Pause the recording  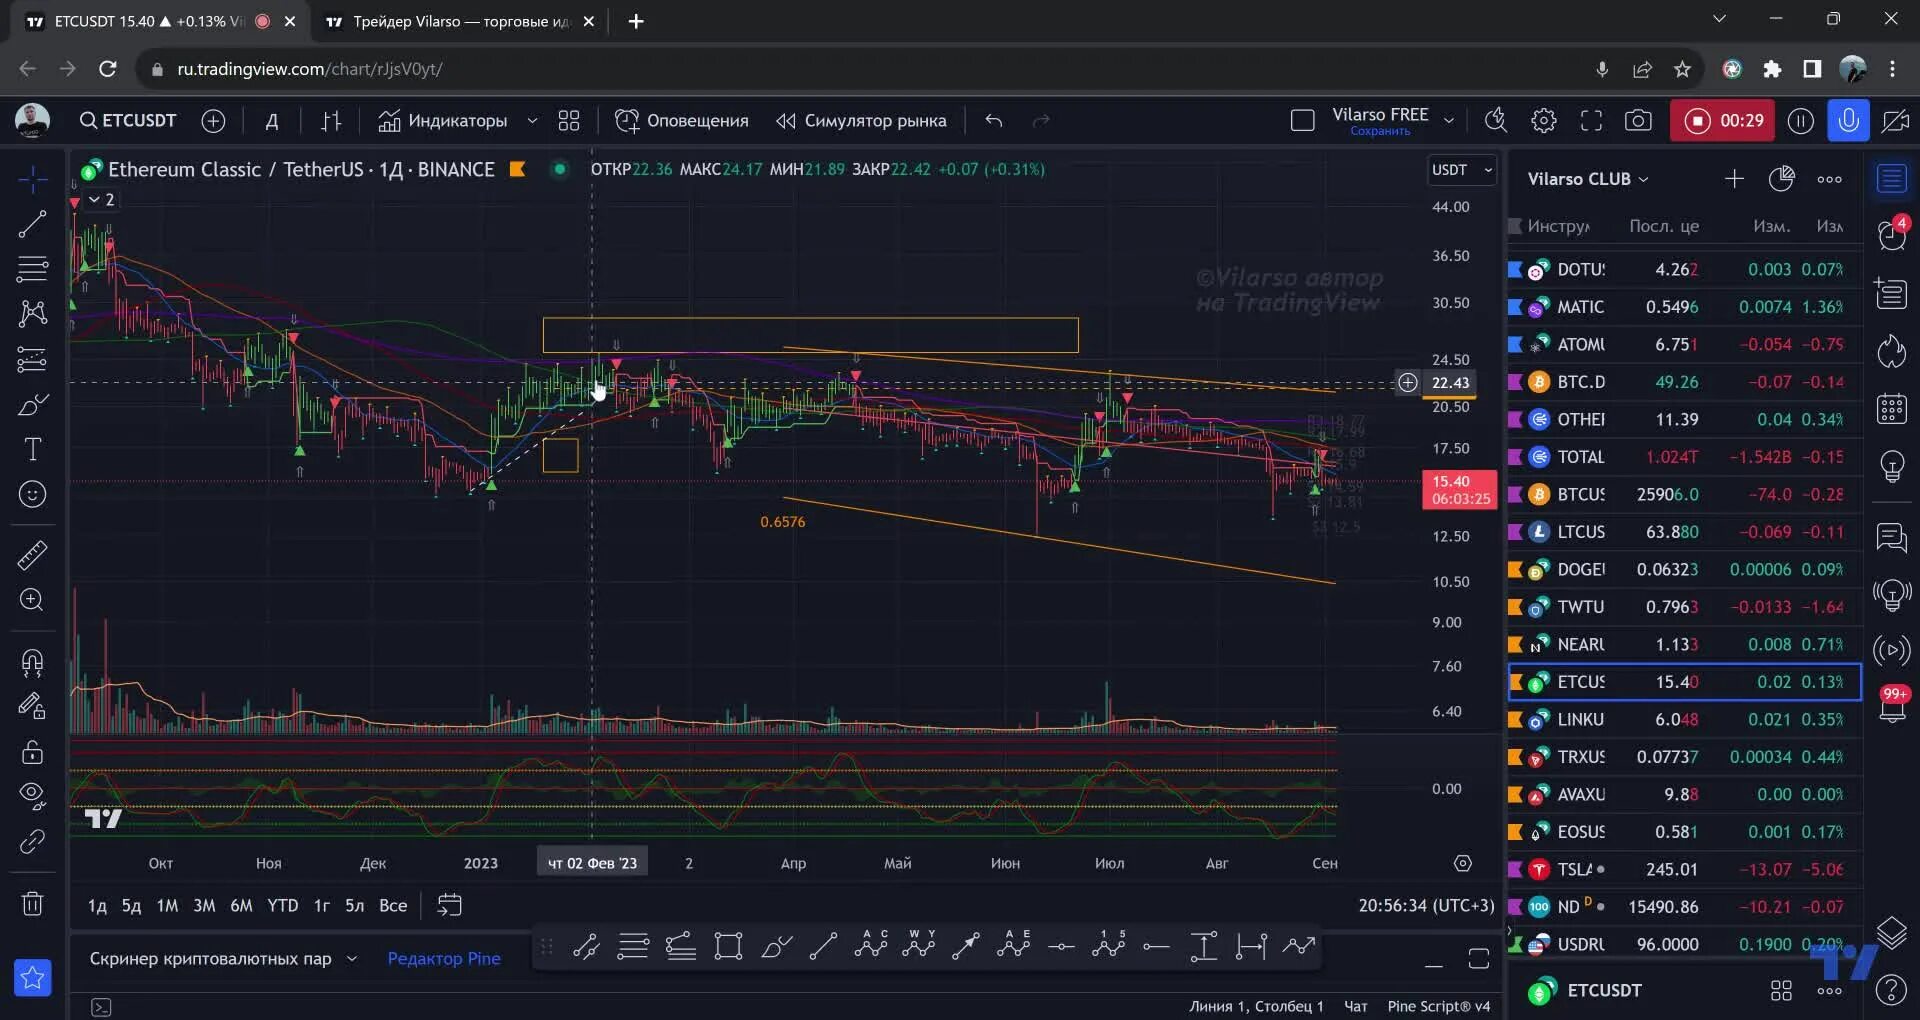pos(1800,121)
